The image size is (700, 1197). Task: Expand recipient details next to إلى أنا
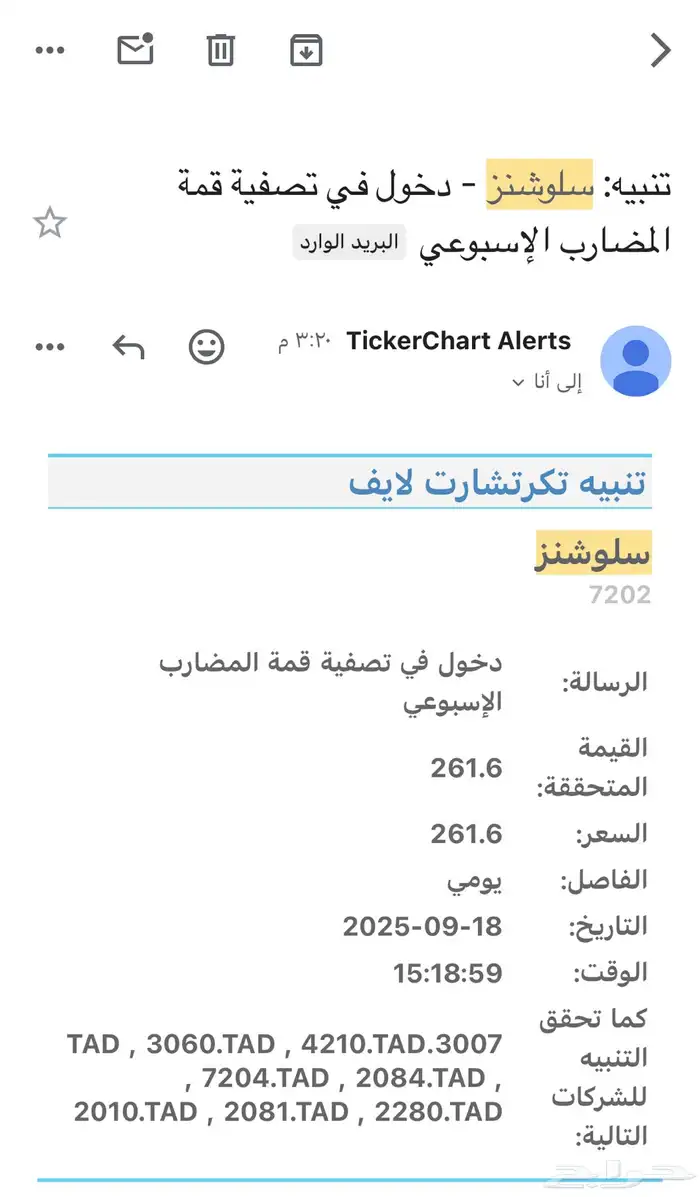517,383
